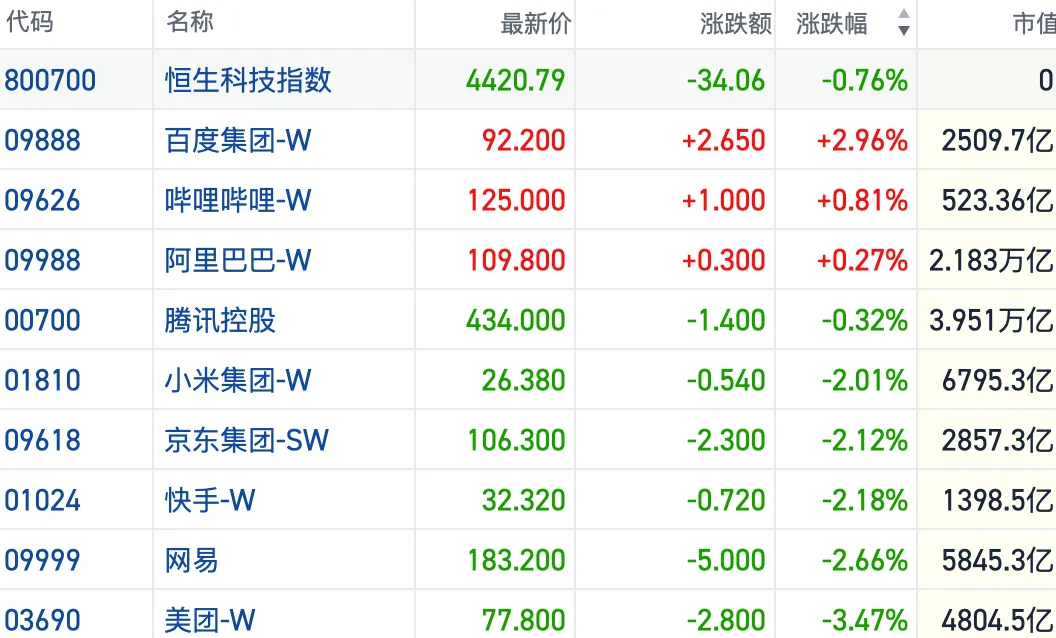Viewport: 1056px width, 638px height.
Task: Open stock code 01024
Action: point(42,501)
